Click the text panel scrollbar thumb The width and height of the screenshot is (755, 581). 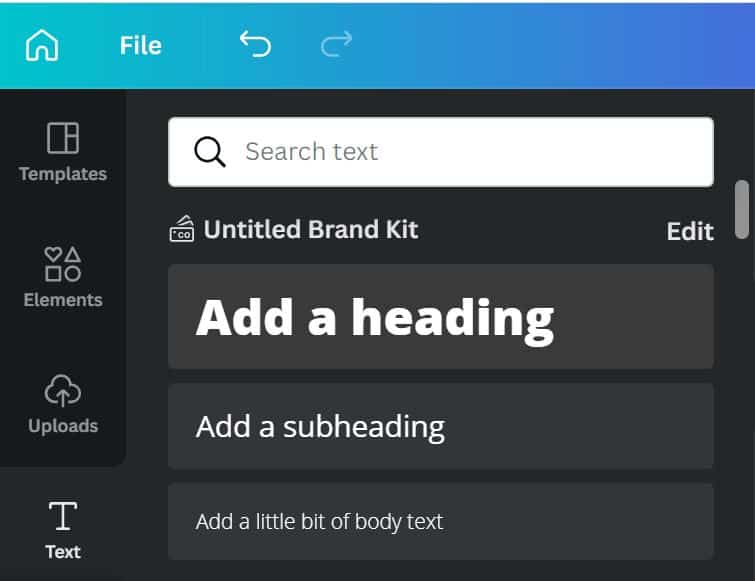(742, 209)
